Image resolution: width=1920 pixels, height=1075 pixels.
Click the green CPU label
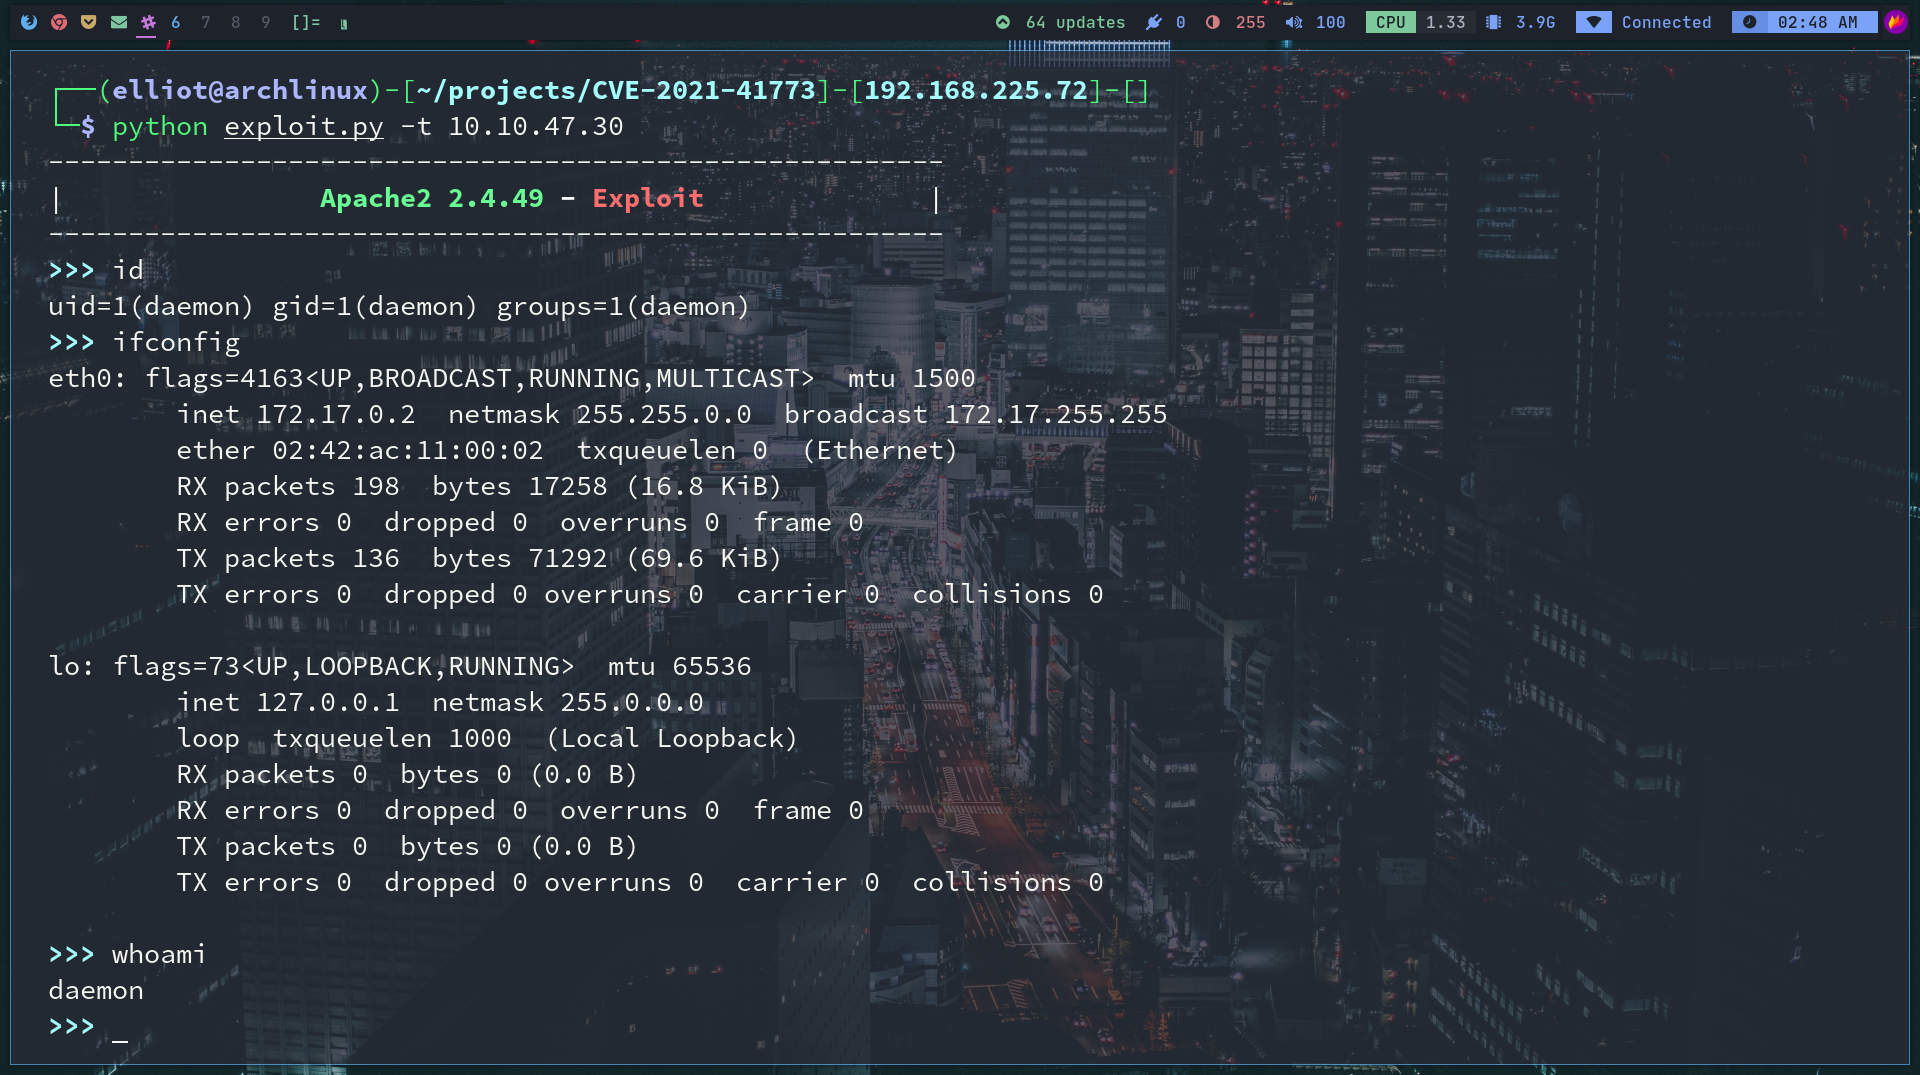pos(1391,22)
